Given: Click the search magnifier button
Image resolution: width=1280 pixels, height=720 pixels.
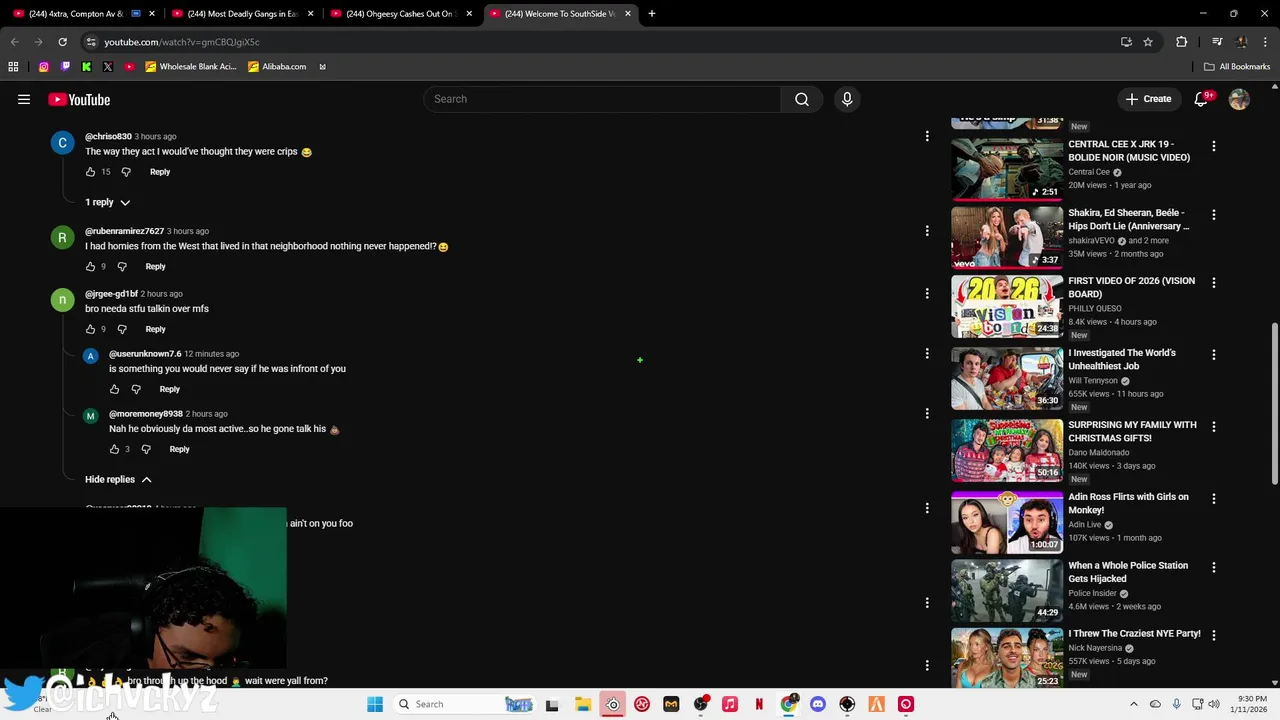Looking at the screenshot, I should 801,99.
